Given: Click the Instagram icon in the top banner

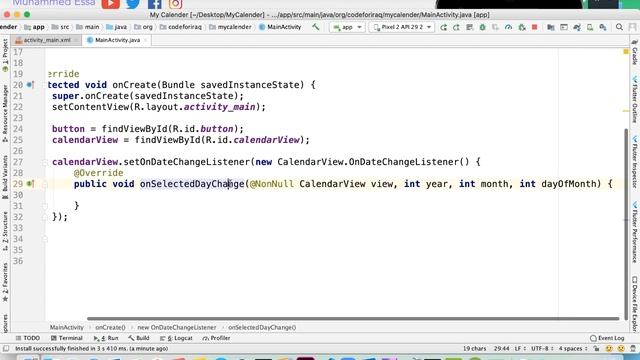Looking at the screenshot, I should pyautogui.click(x=176, y=4).
